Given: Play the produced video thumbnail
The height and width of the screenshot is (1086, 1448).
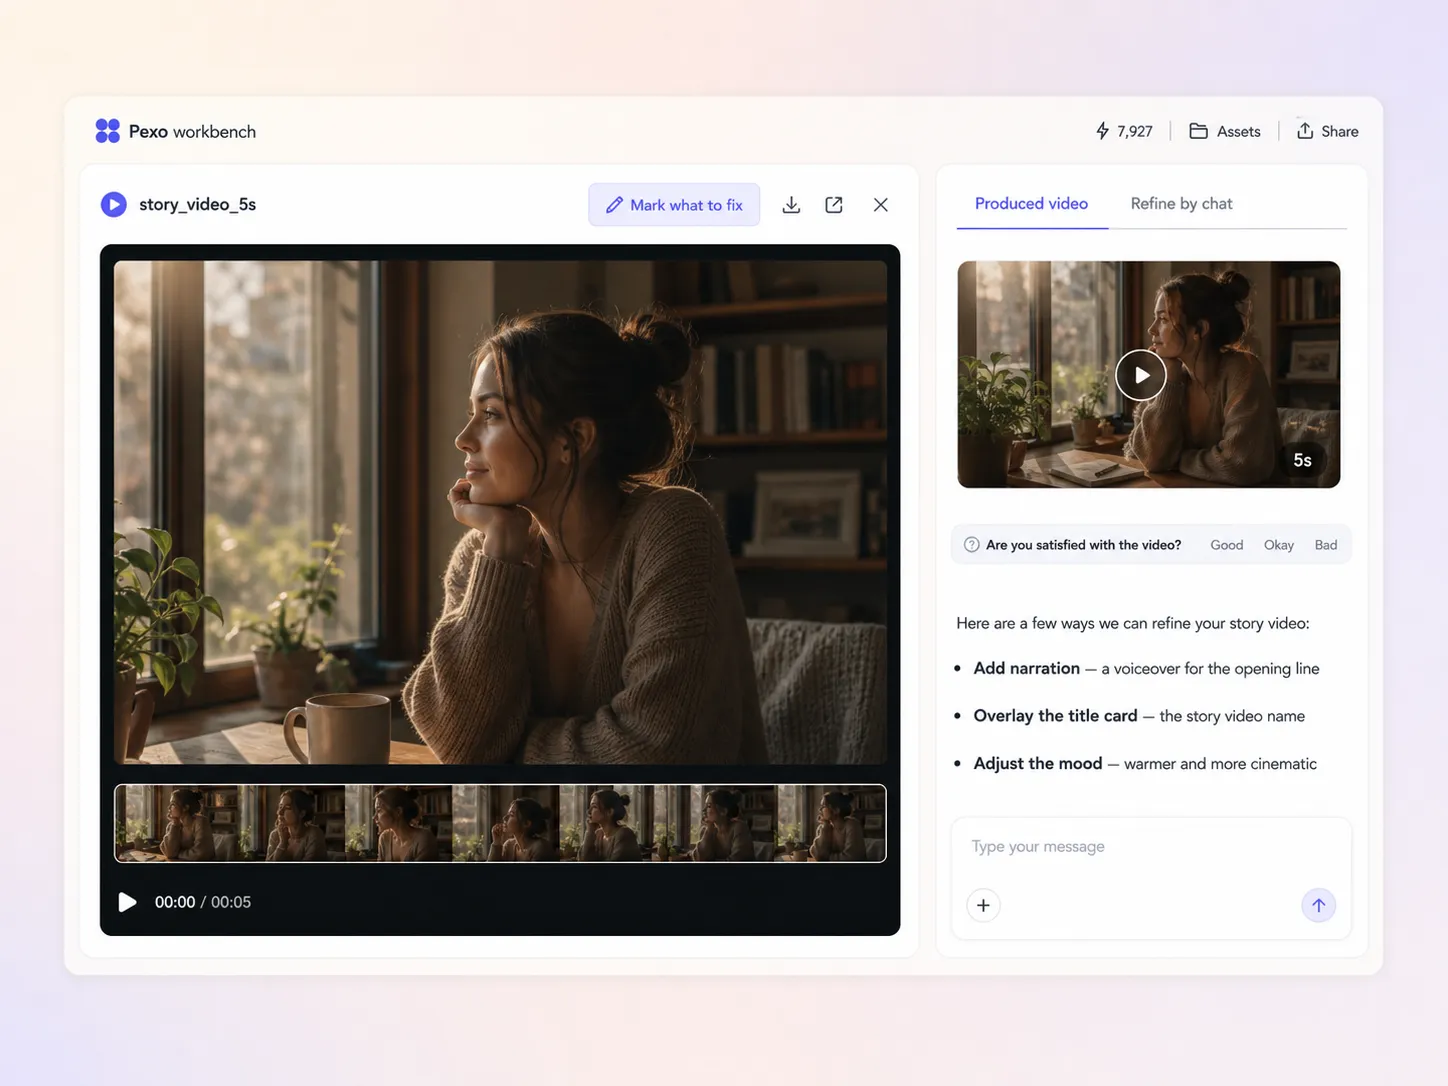Looking at the screenshot, I should coord(1141,375).
